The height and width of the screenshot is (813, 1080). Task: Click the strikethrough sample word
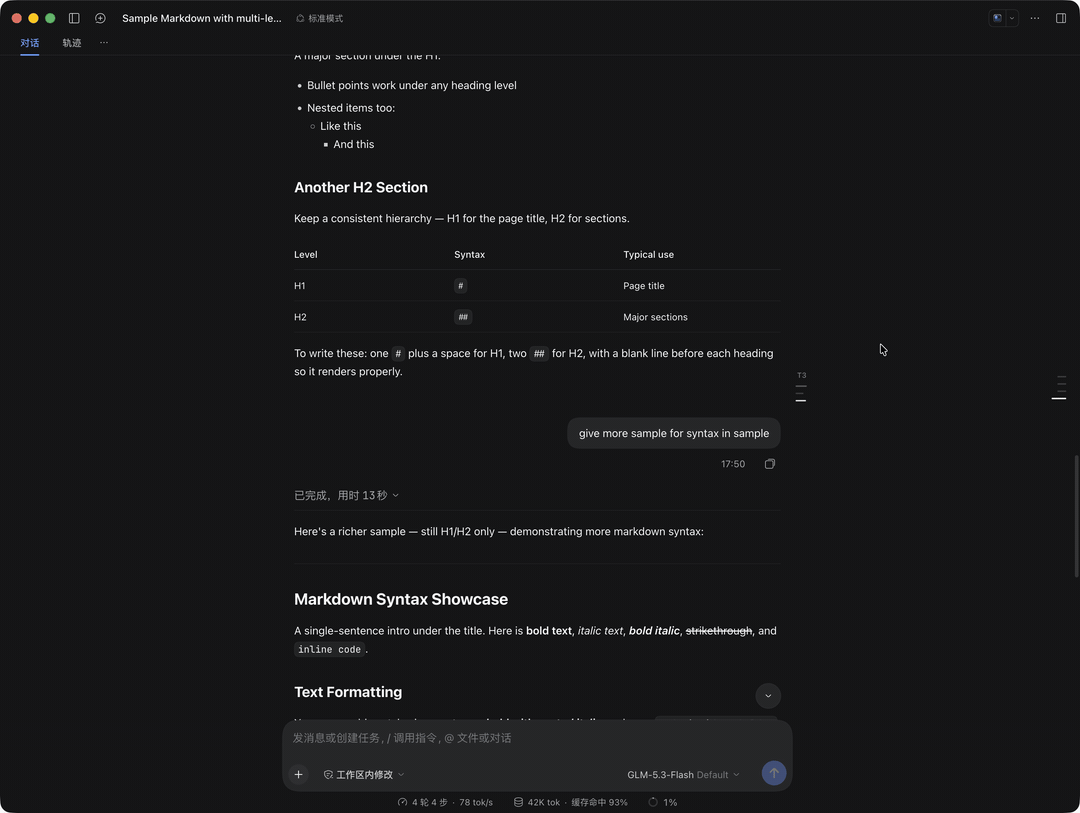[x=718, y=630]
